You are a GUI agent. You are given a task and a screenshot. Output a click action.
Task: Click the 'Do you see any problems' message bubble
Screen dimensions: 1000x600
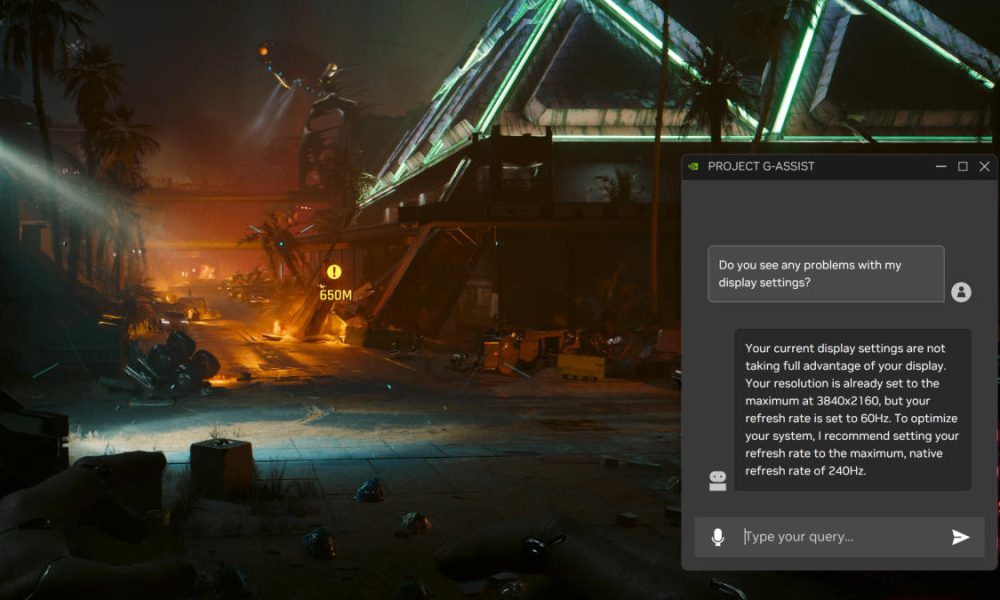point(825,273)
